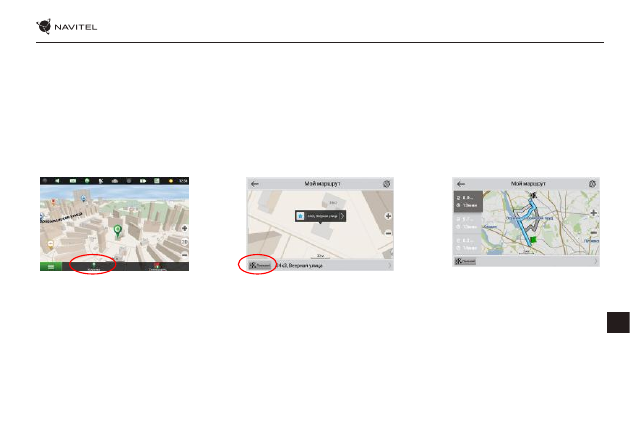Go back from the middle 'Мой маршрут' screen
The height and width of the screenshot is (446, 630).
pyautogui.click(x=254, y=184)
